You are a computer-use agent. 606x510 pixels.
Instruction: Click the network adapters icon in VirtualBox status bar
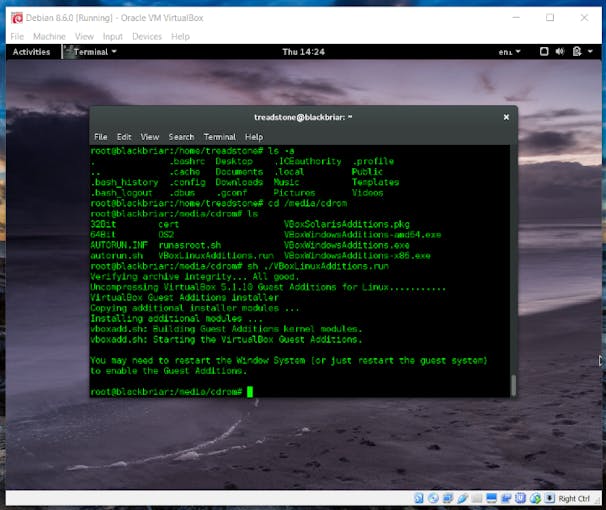coord(448,498)
